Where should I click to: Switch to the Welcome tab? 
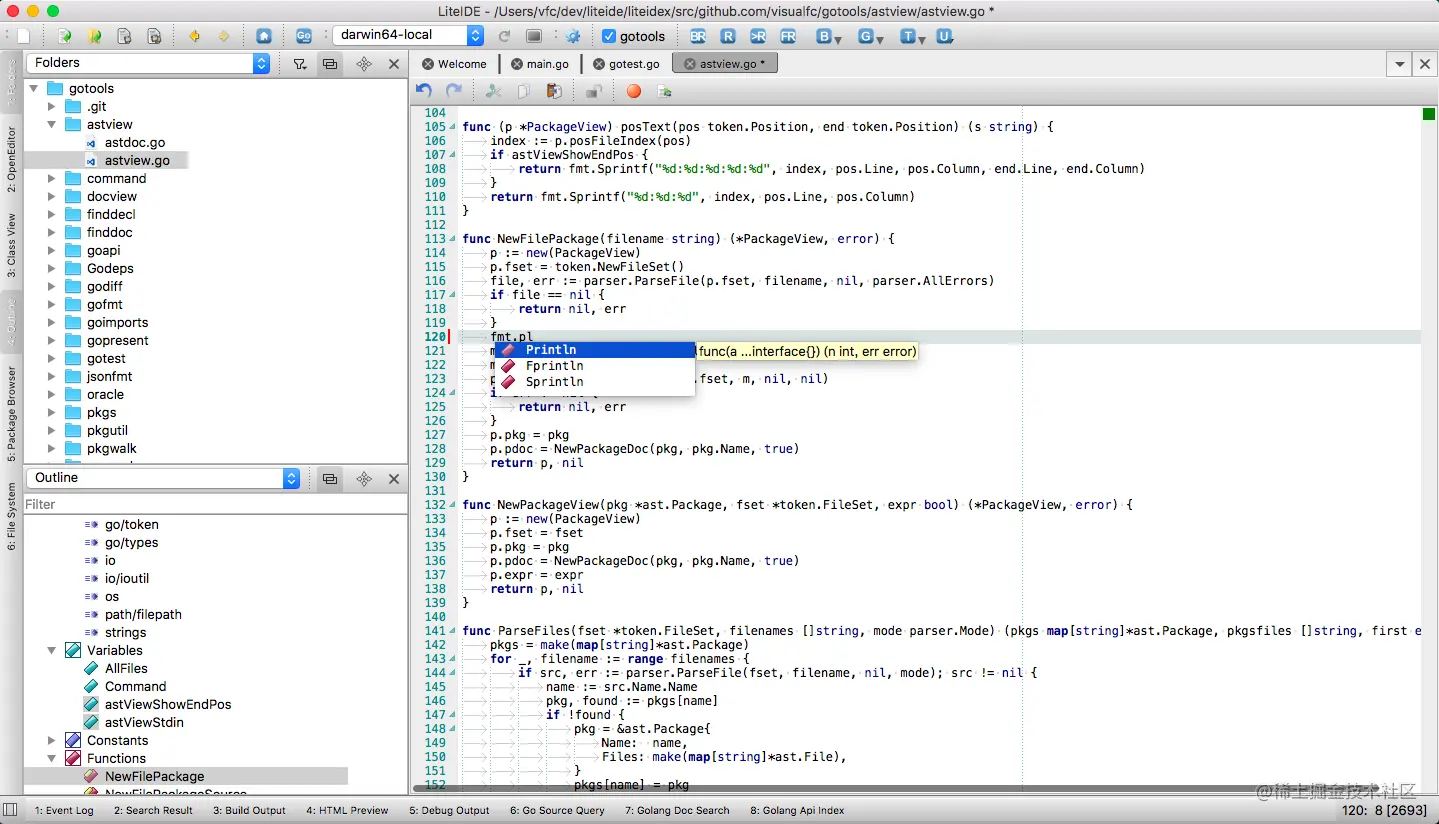pos(454,64)
